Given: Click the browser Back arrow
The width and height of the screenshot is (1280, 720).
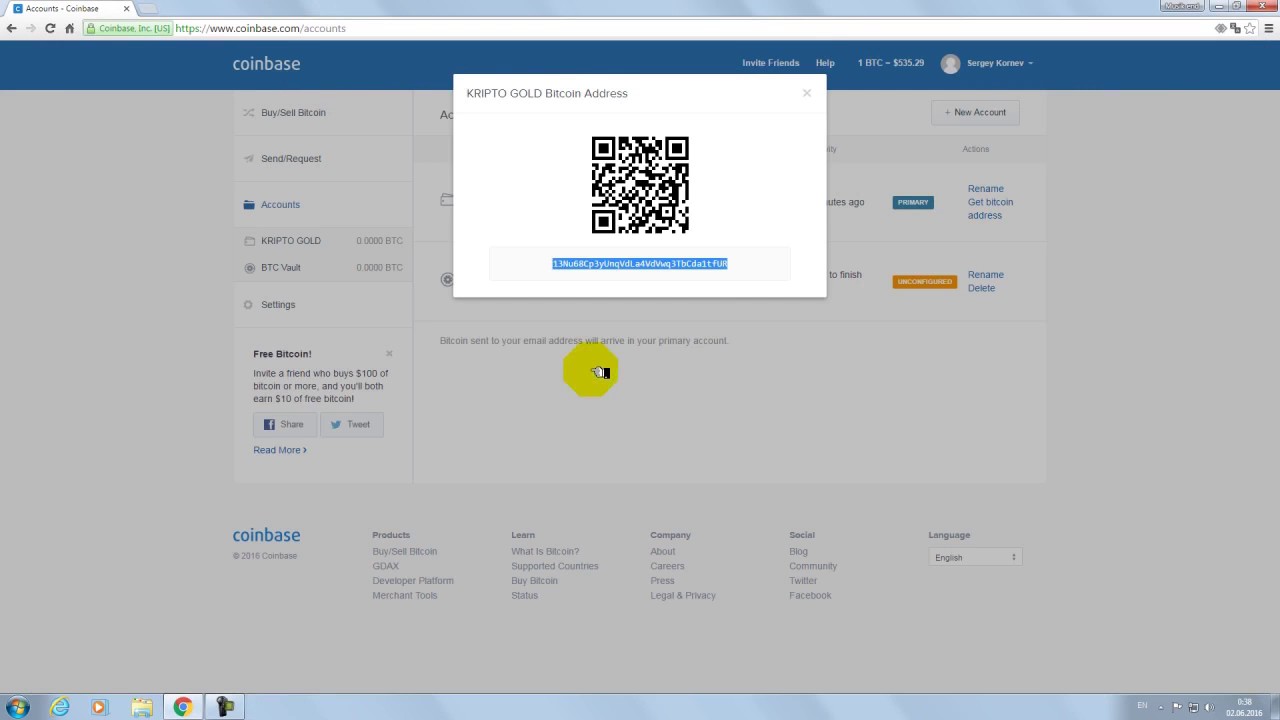Looking at the screenshot, I should click(11, 28).
